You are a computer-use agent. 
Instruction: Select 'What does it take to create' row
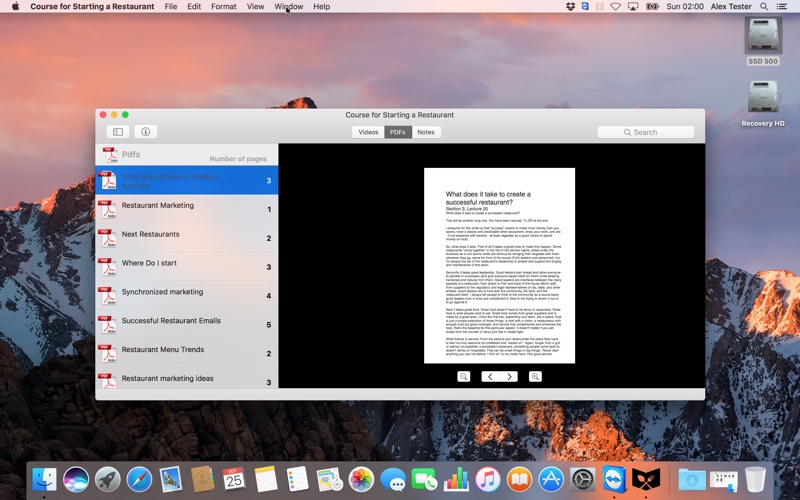187,180
